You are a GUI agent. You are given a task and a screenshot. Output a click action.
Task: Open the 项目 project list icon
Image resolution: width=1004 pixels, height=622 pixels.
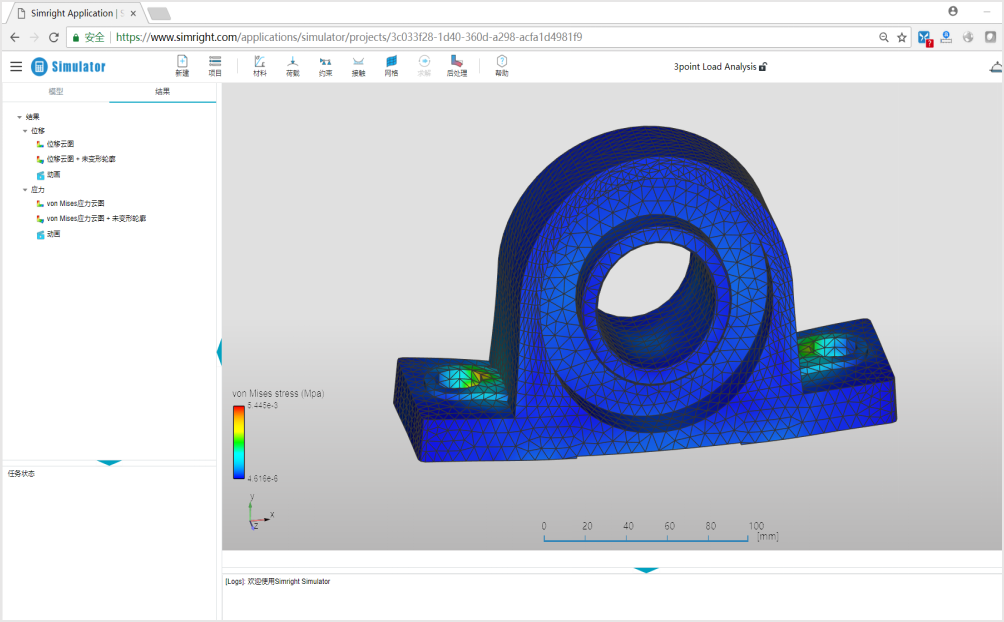pyautogui.click(x=215, y=65)
